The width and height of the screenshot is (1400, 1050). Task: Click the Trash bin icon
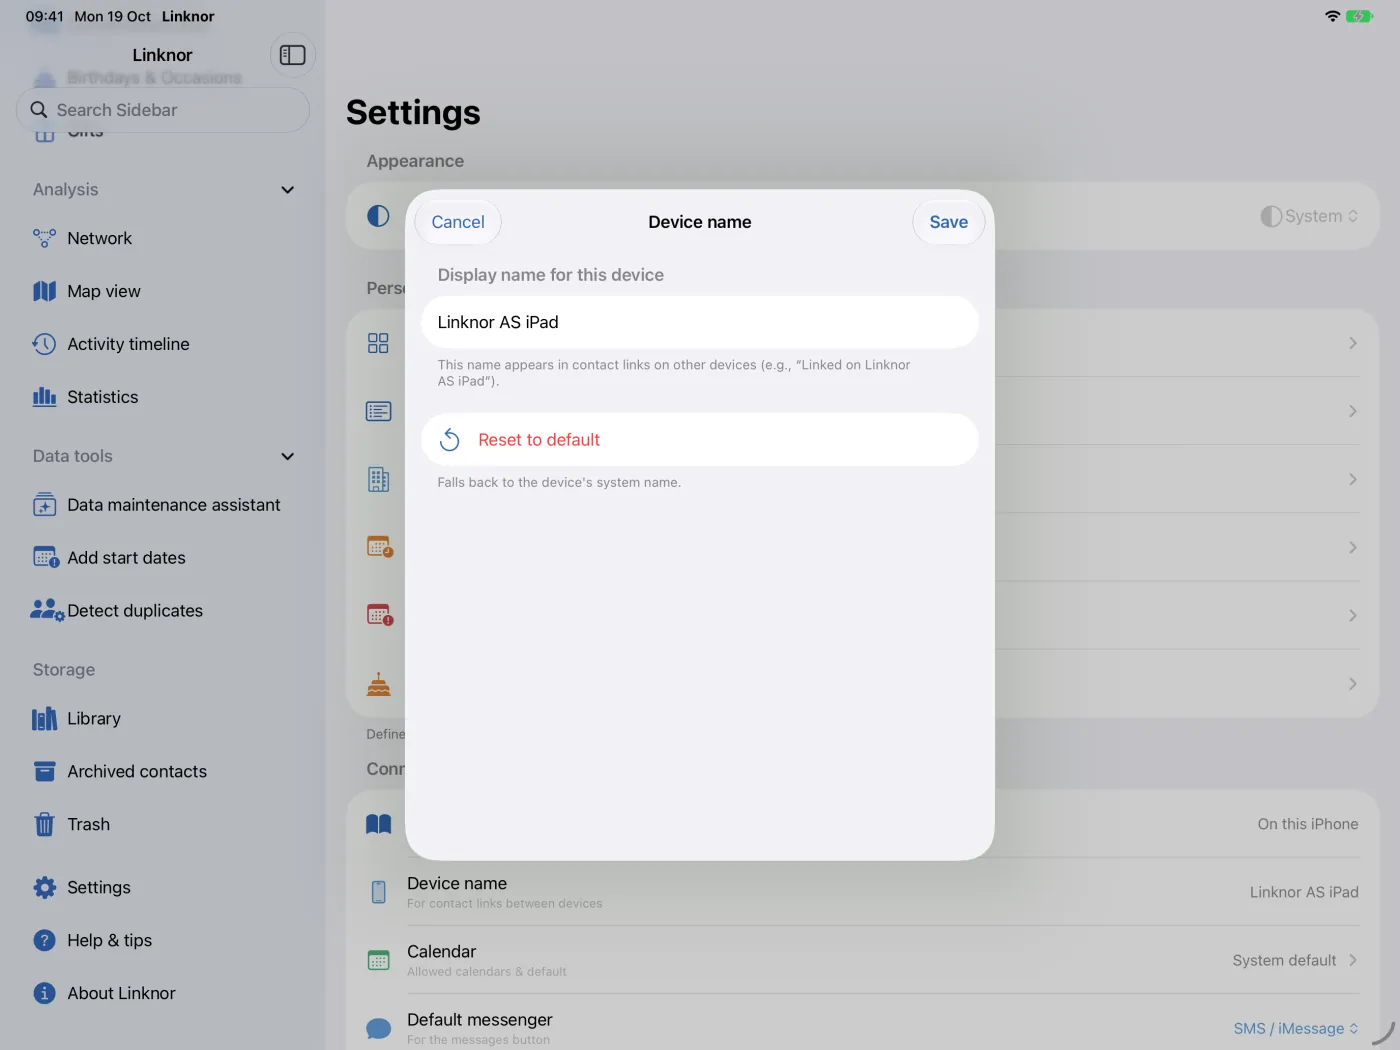(x=44, y=824)
